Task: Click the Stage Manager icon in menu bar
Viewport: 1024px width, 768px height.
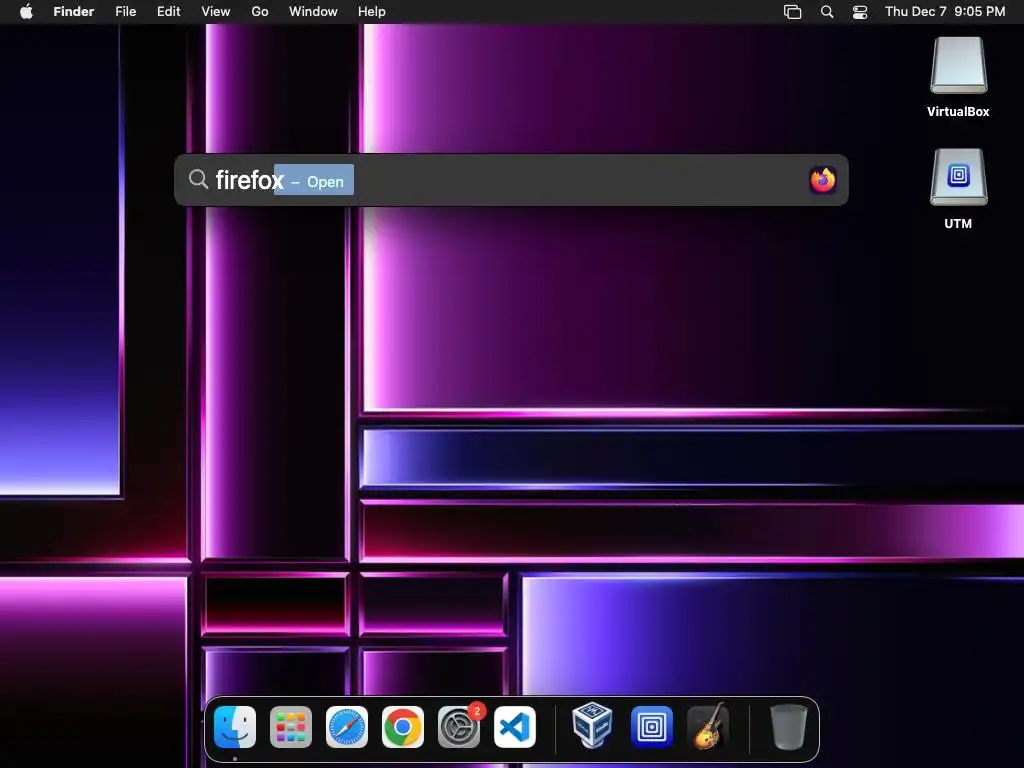Action: pyautogui.click(x=792, y=12)
